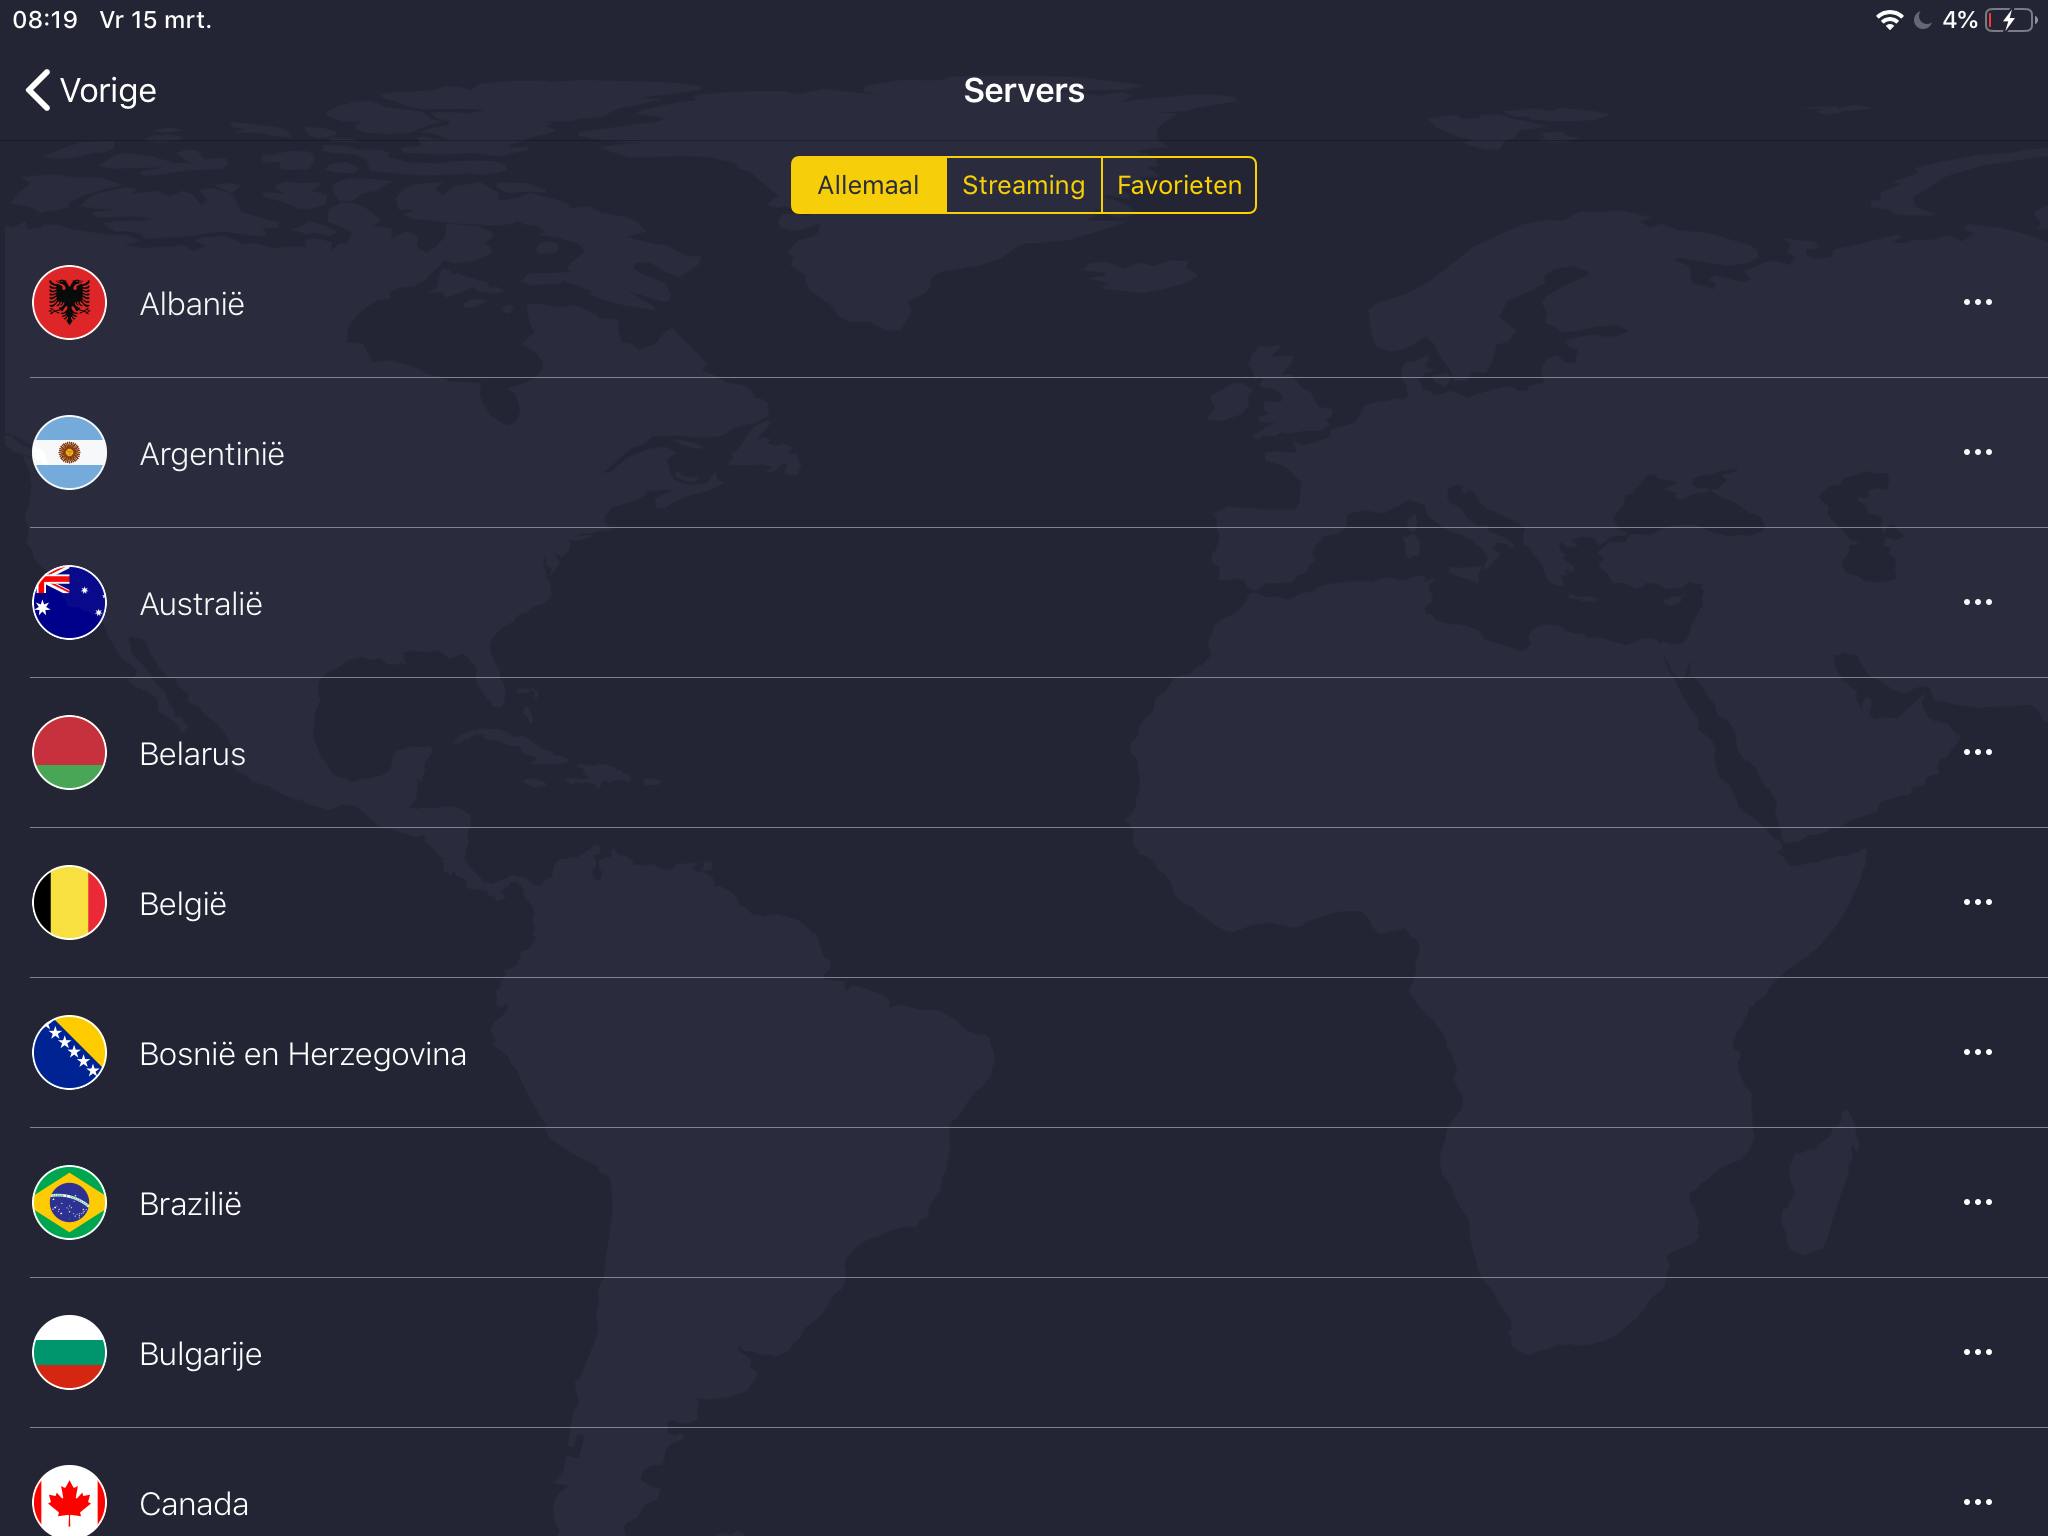Screen dimensions: 2048x1536
Task: Select the Canada server entry
Action: point(194,1503)
